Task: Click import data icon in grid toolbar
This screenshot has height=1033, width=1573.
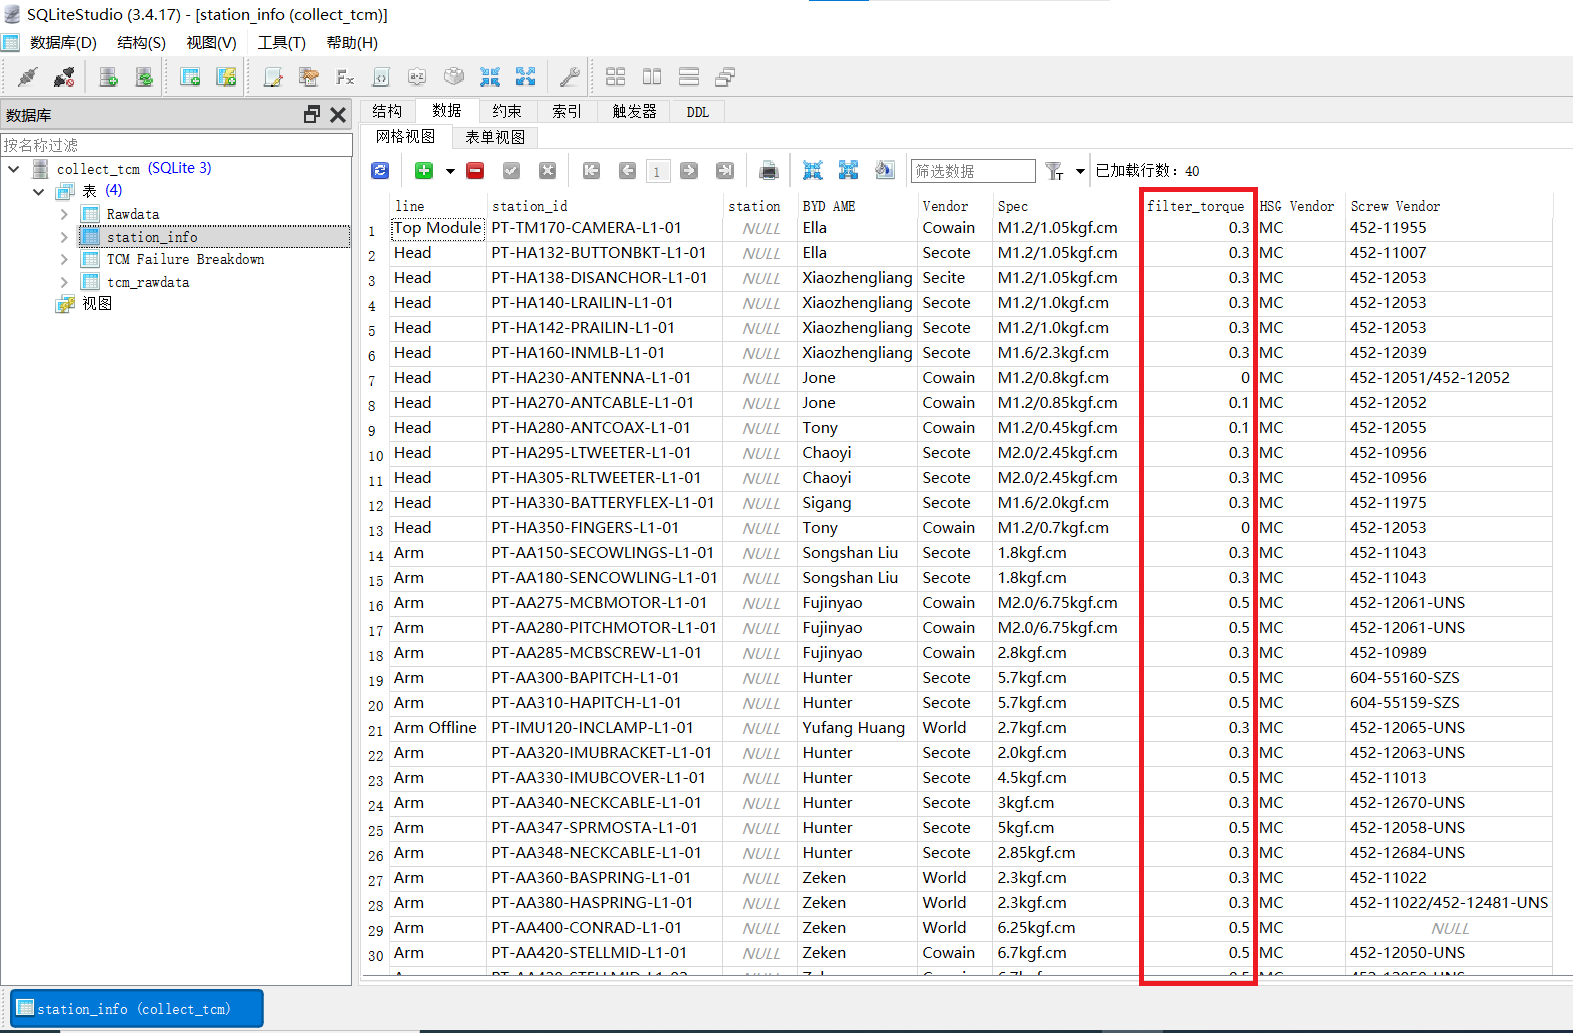Action: click(813, 171)
